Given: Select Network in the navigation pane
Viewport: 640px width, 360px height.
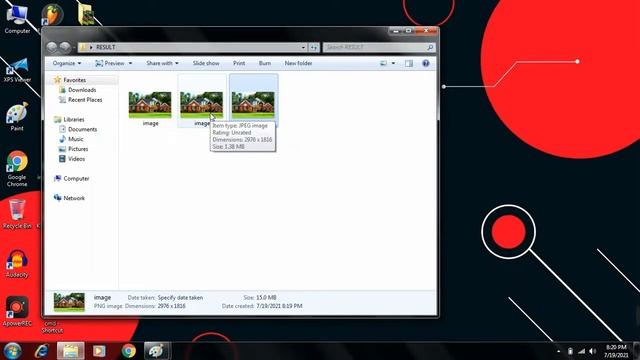Looking at the screenshot, I should coord(74,198).
